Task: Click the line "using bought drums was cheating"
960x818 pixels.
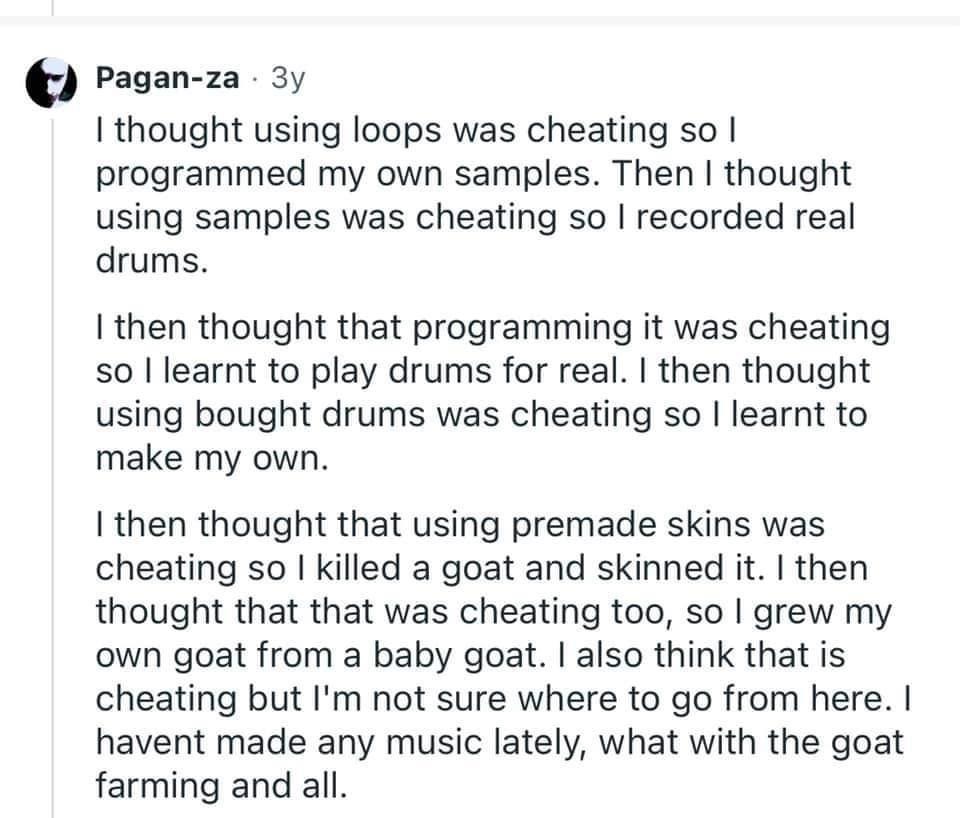Action: (481, 414)
